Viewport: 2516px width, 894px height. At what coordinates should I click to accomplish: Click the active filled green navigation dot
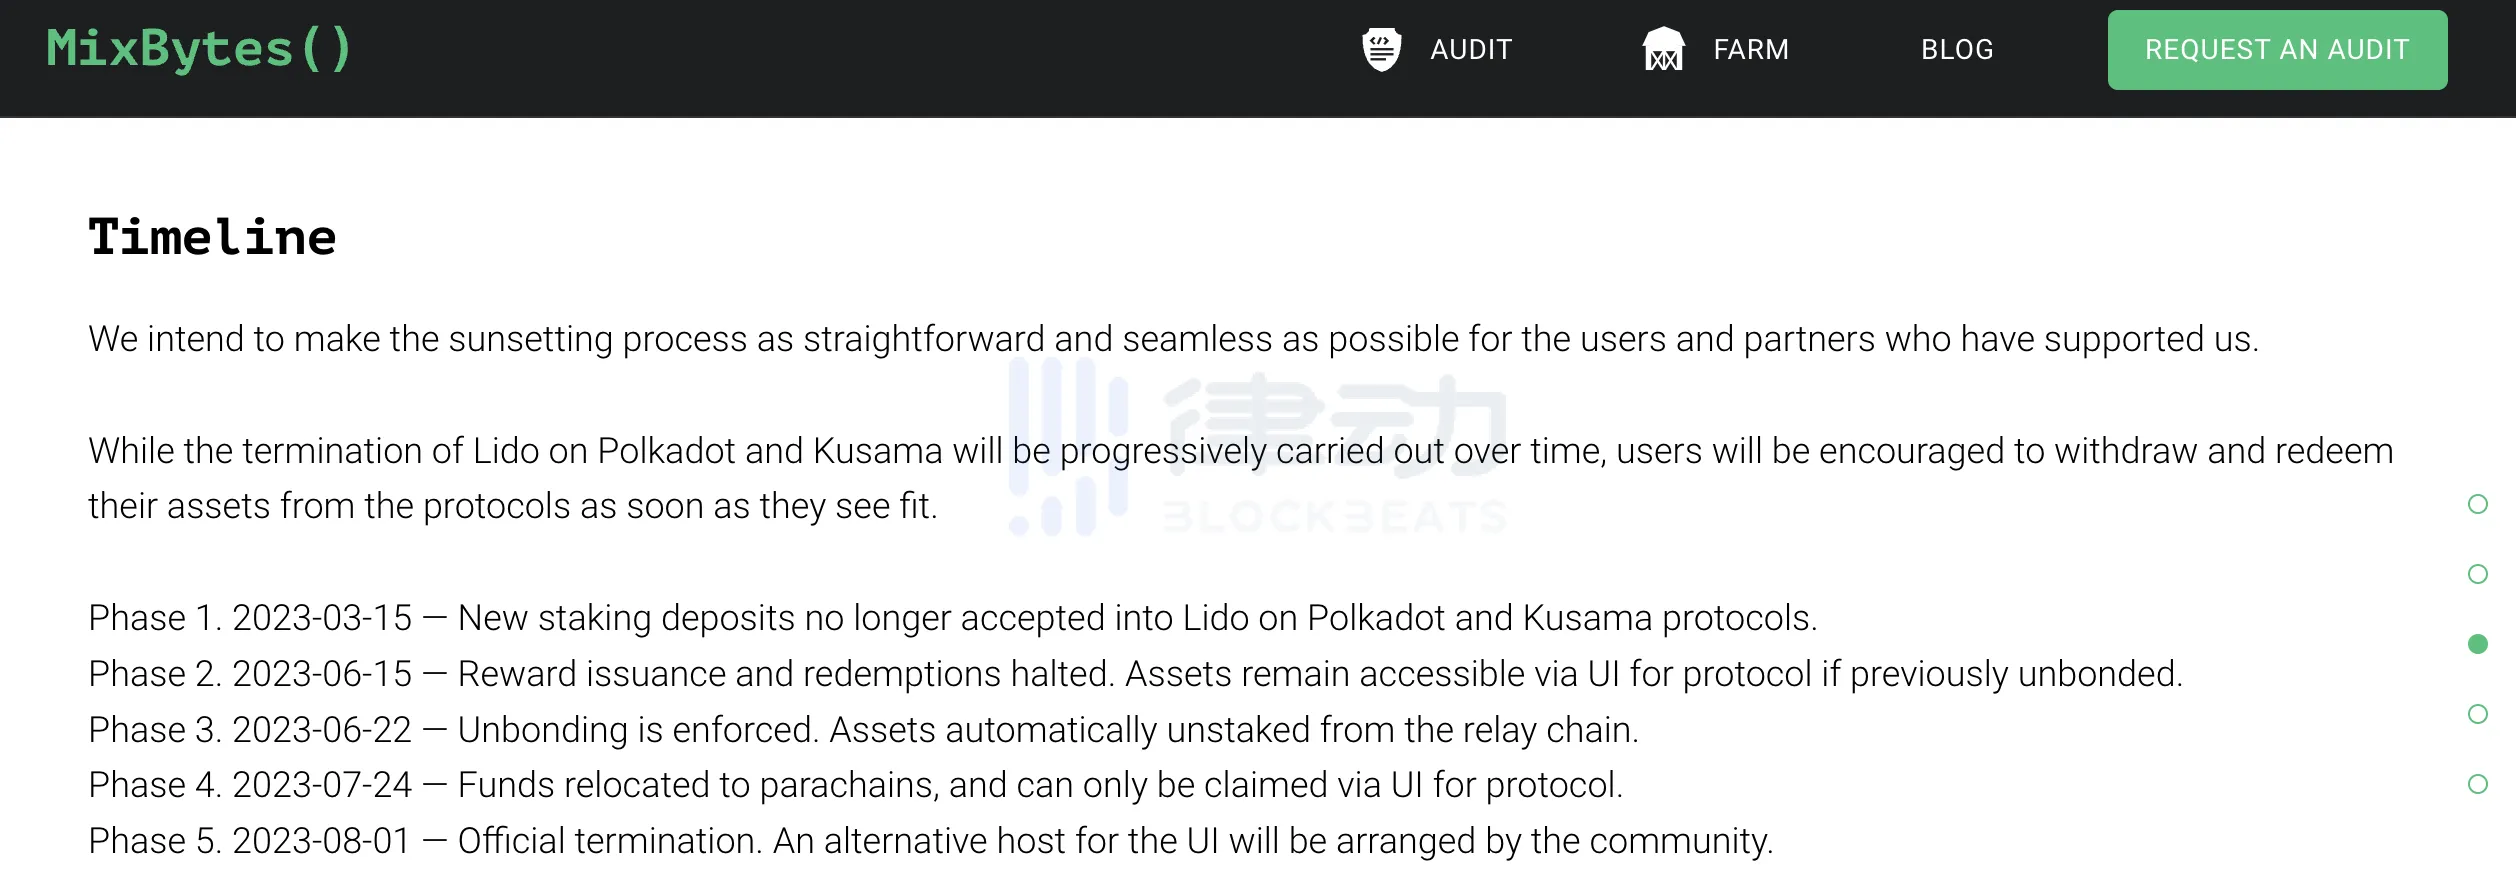2477,644
